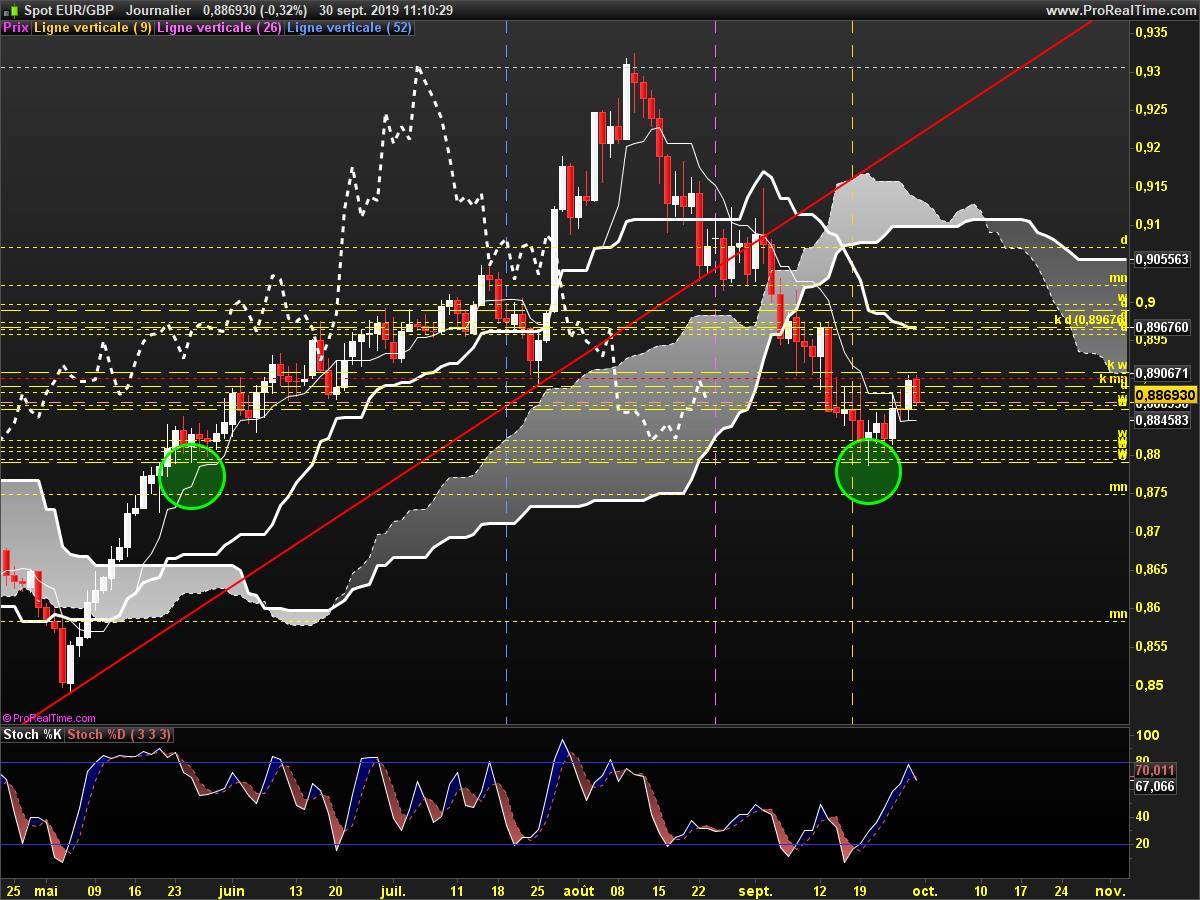The height and width of the screenshot is (900, 1200).
Task: Open the Ligne verticale (52) label
Action: [x=349, y=28]
